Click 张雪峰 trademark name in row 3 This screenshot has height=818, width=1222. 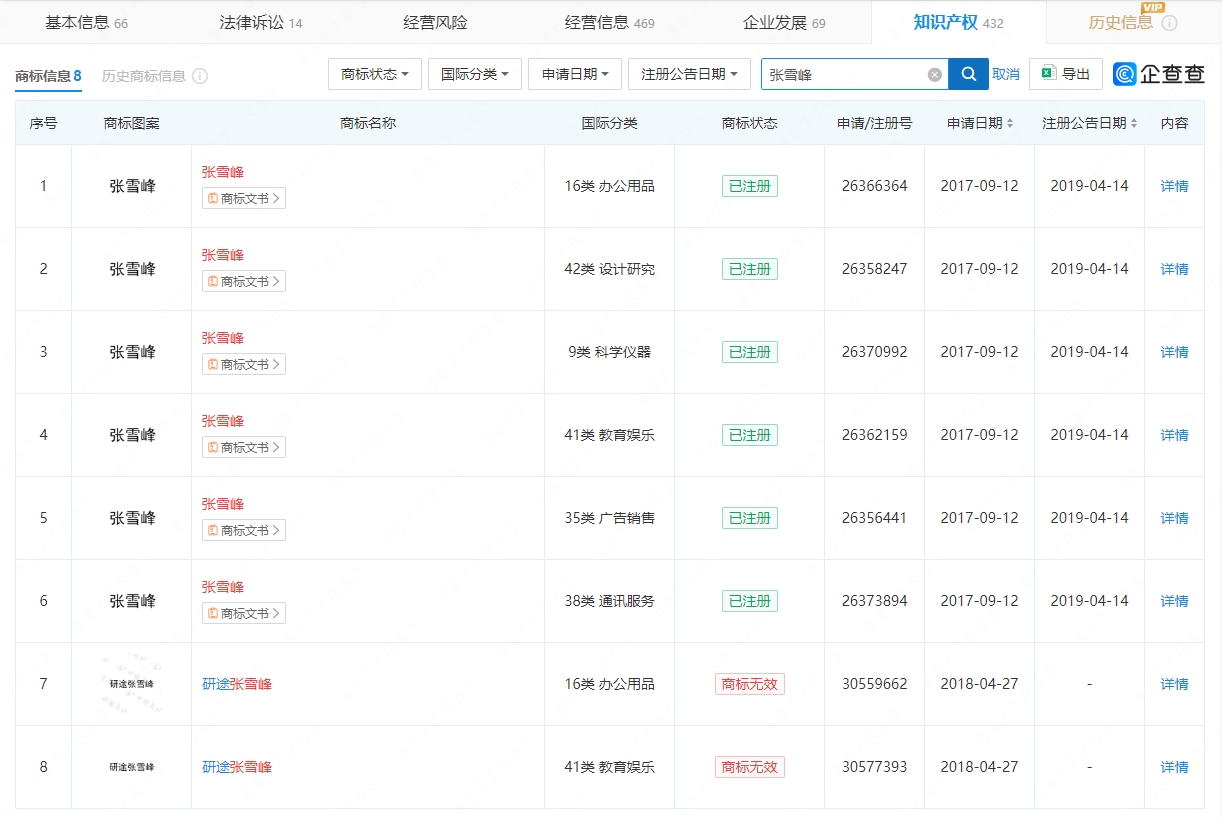[x=223, y=338]
